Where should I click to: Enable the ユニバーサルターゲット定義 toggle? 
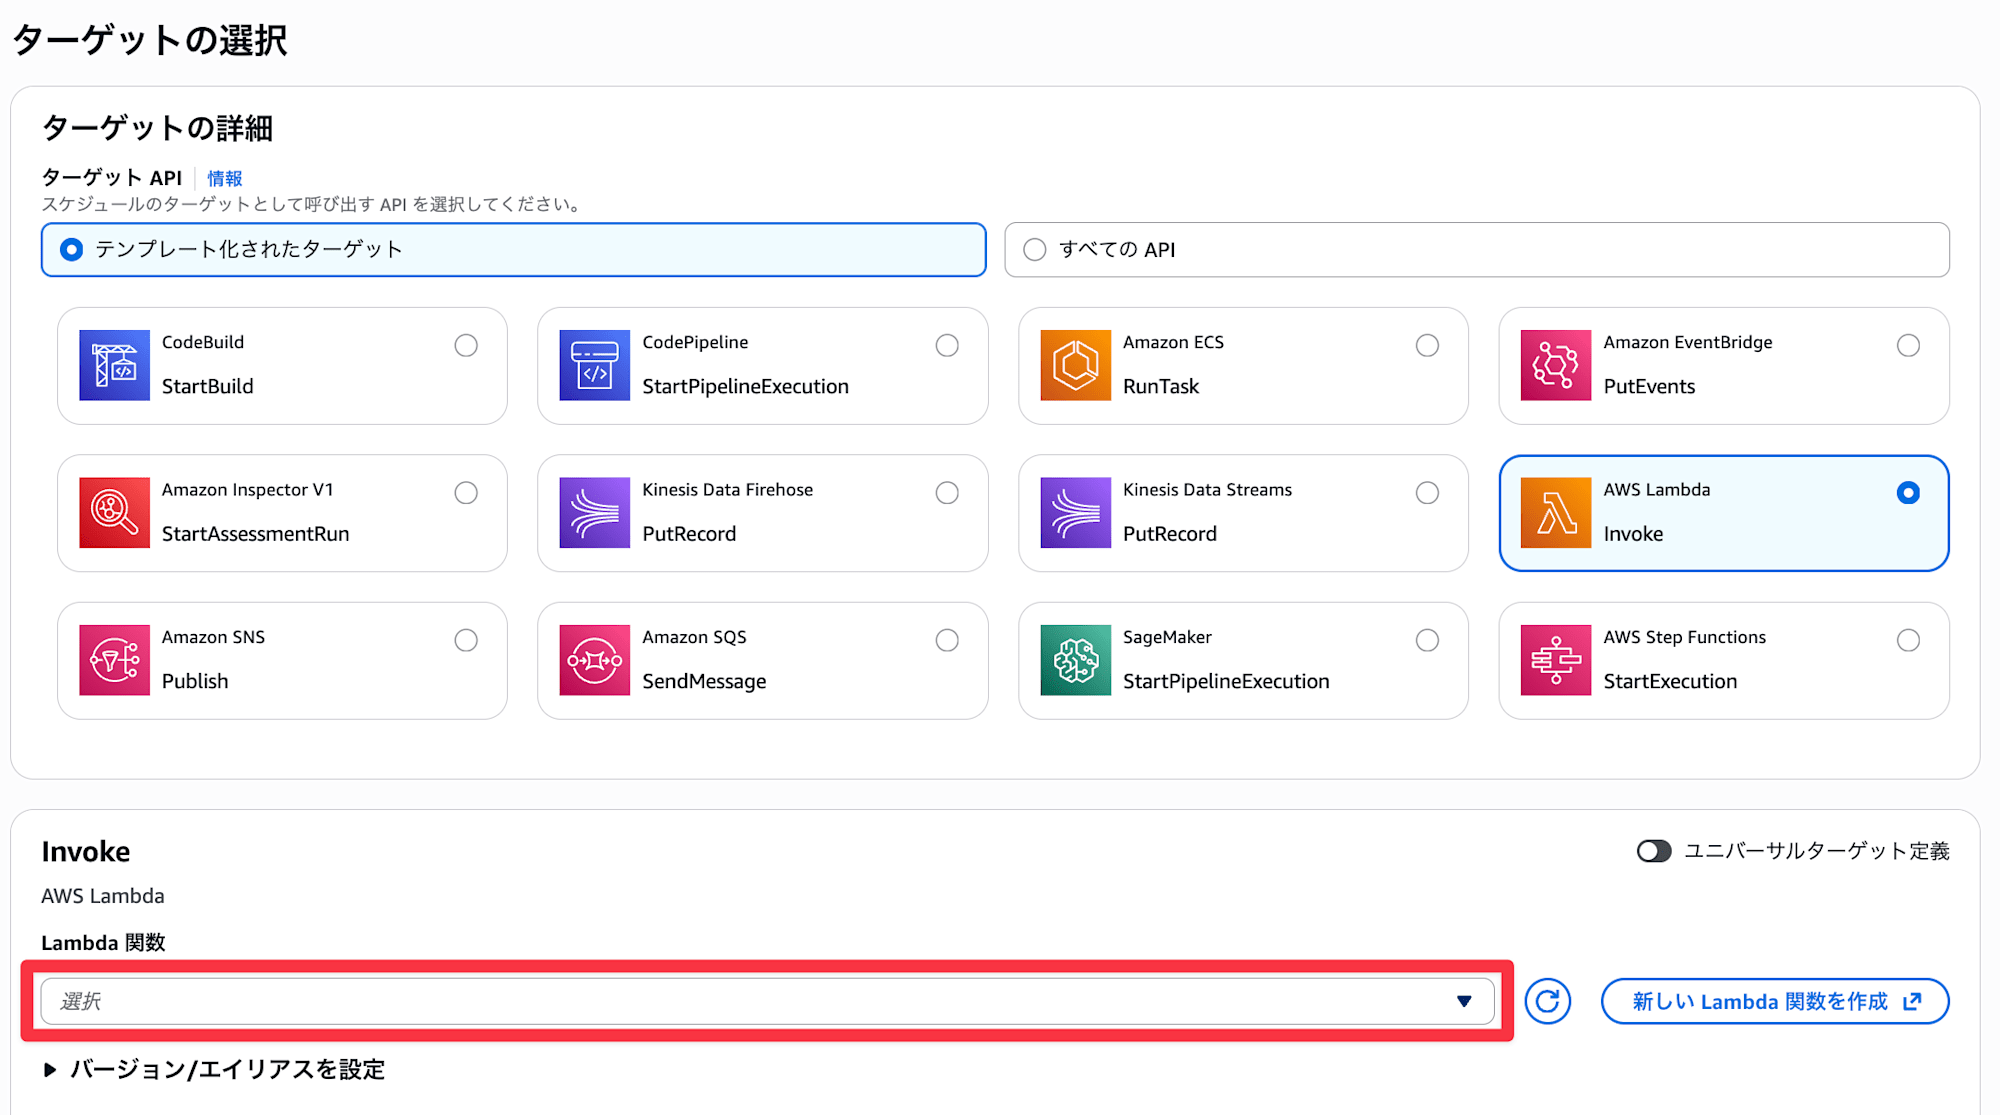(1654, 851)
